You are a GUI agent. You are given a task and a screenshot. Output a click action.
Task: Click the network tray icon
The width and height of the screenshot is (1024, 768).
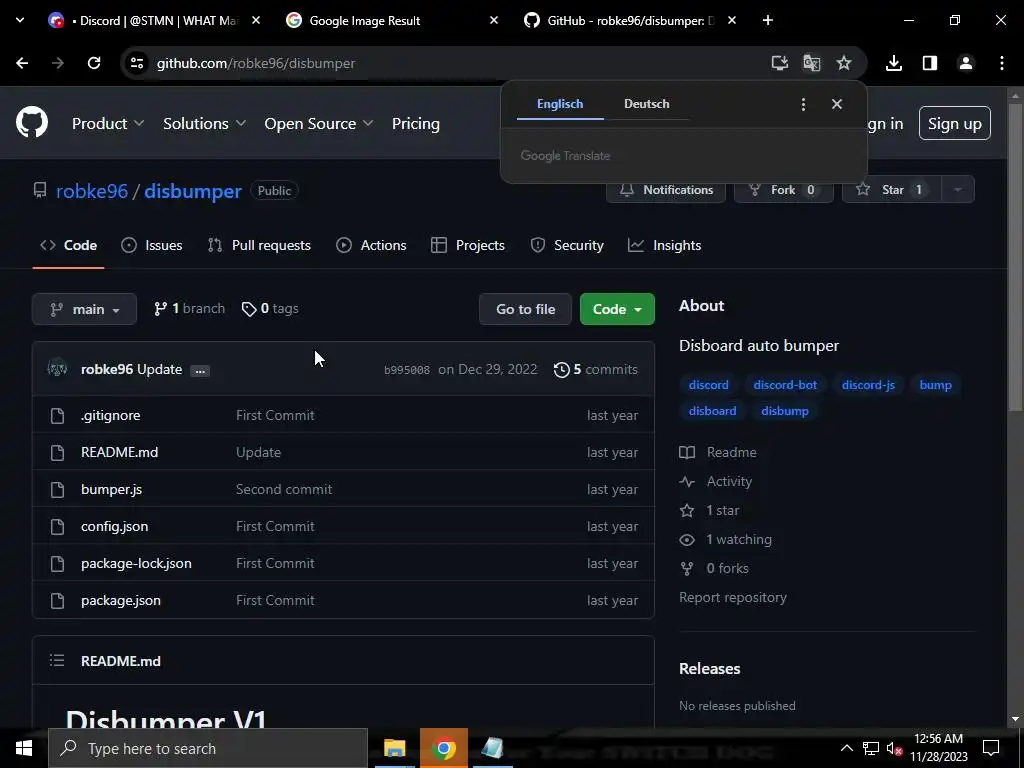871,748
